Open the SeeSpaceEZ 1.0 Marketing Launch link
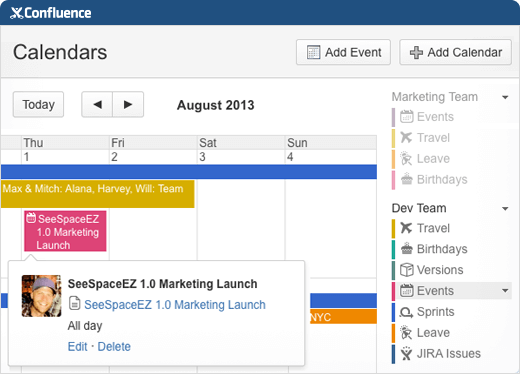Screen dimensions: 520x374 (x=175, y=305)
